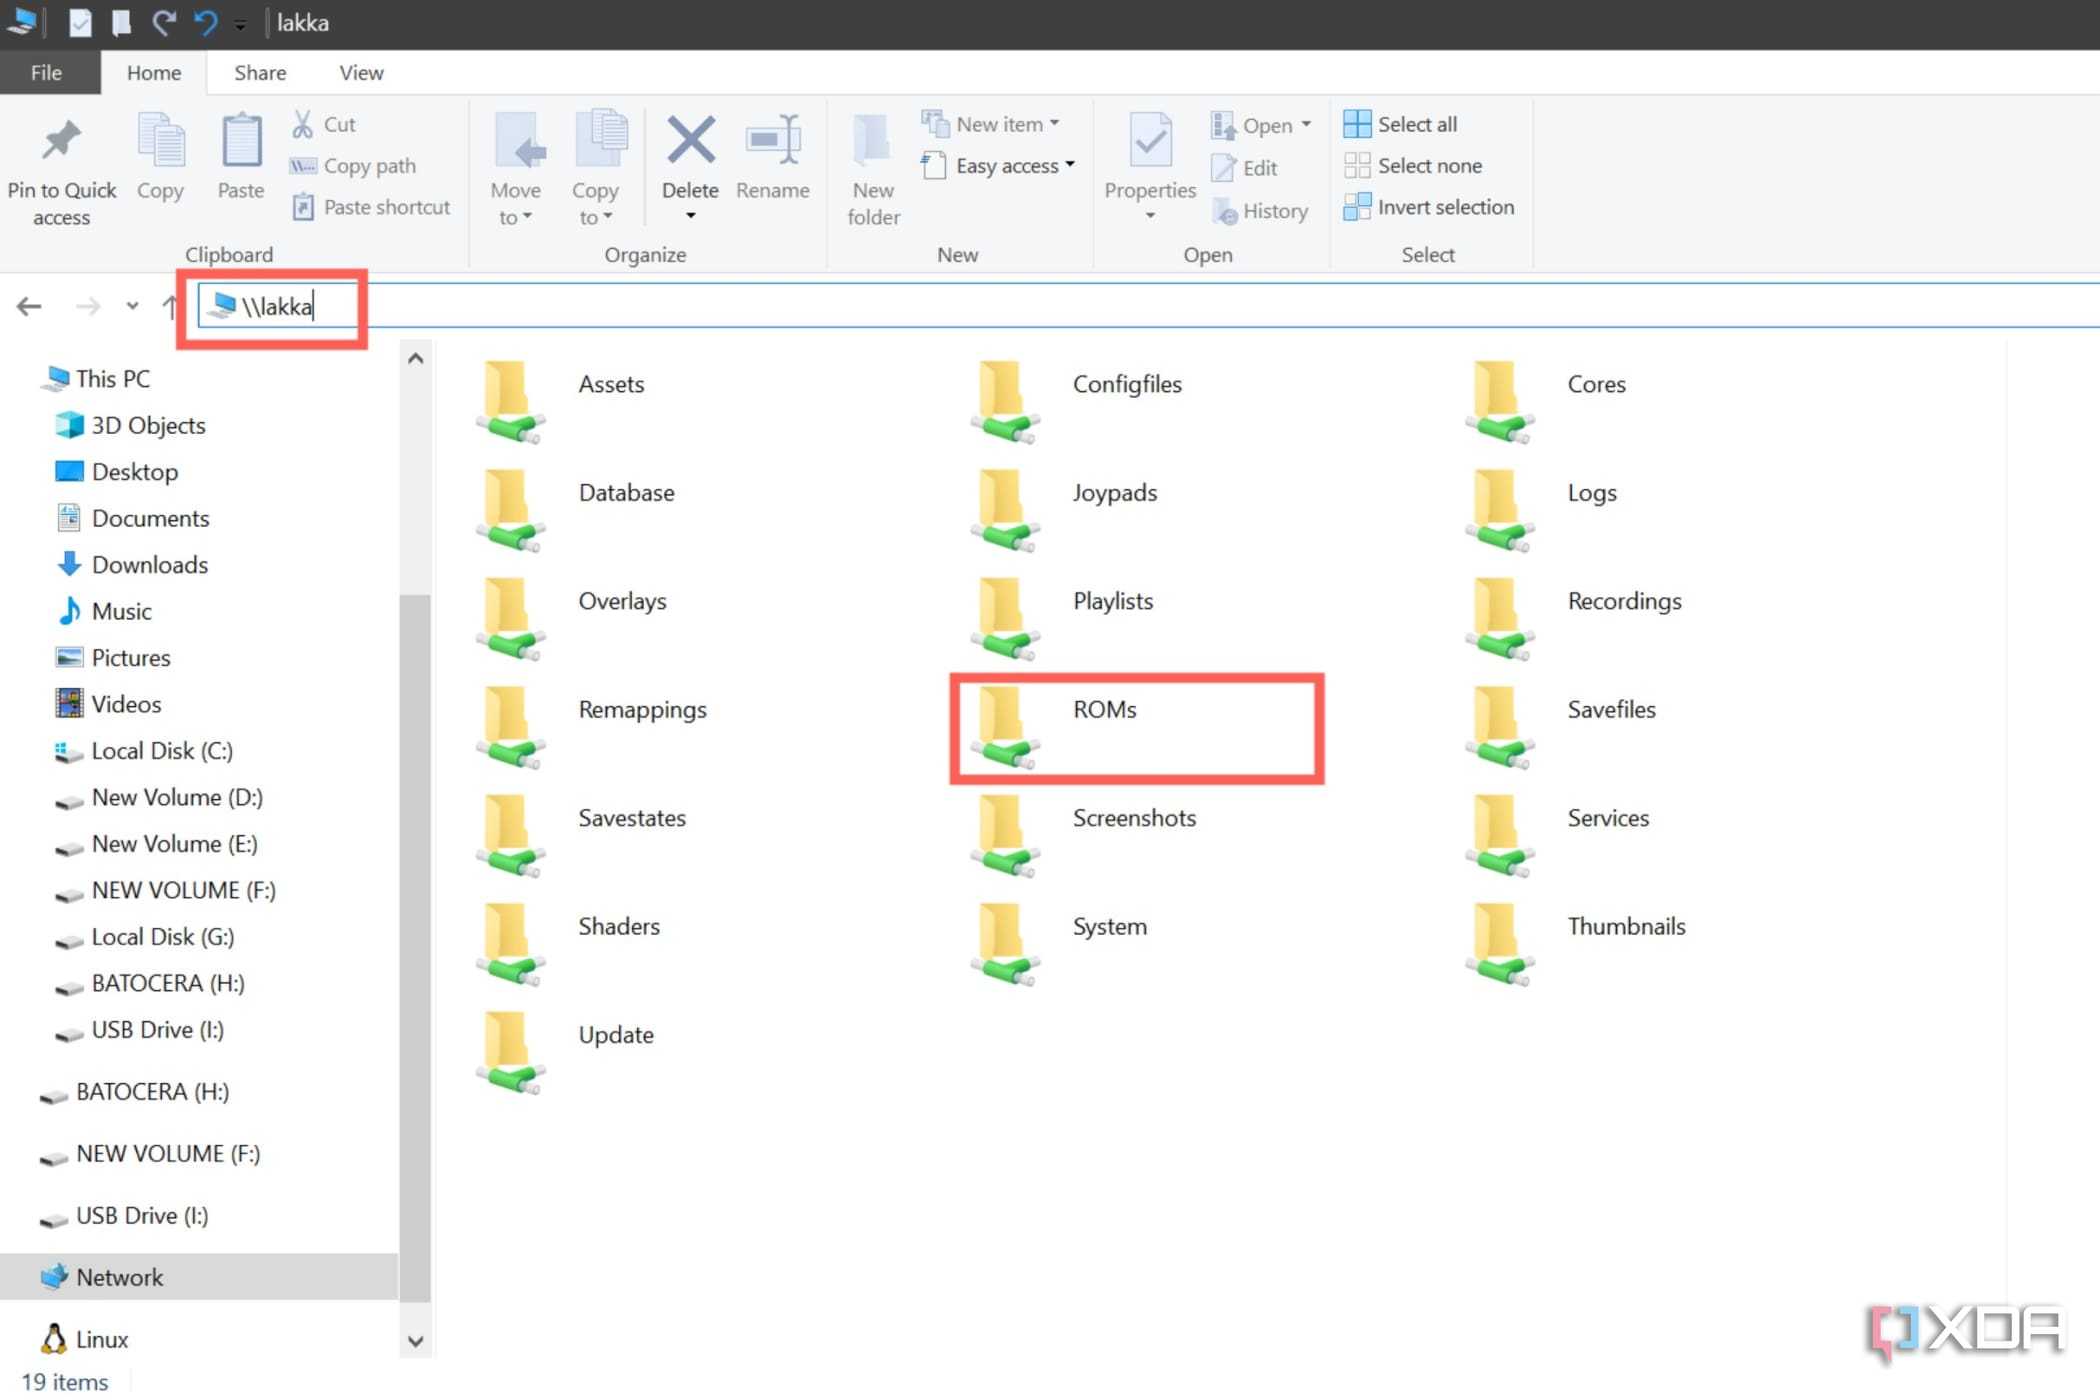Switch to the View ribbon tab
The height and width of the screenshot is (1400, 2100).
(x=361, y=73)
